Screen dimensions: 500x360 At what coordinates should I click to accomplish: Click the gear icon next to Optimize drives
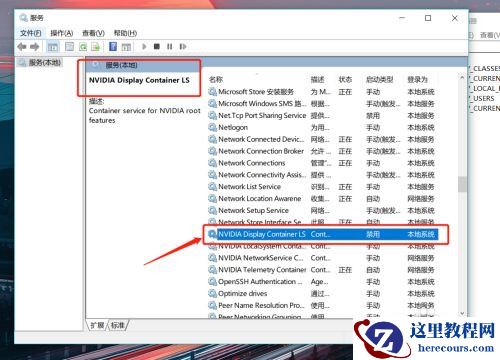pyautogui.click(x=212, y=294)
